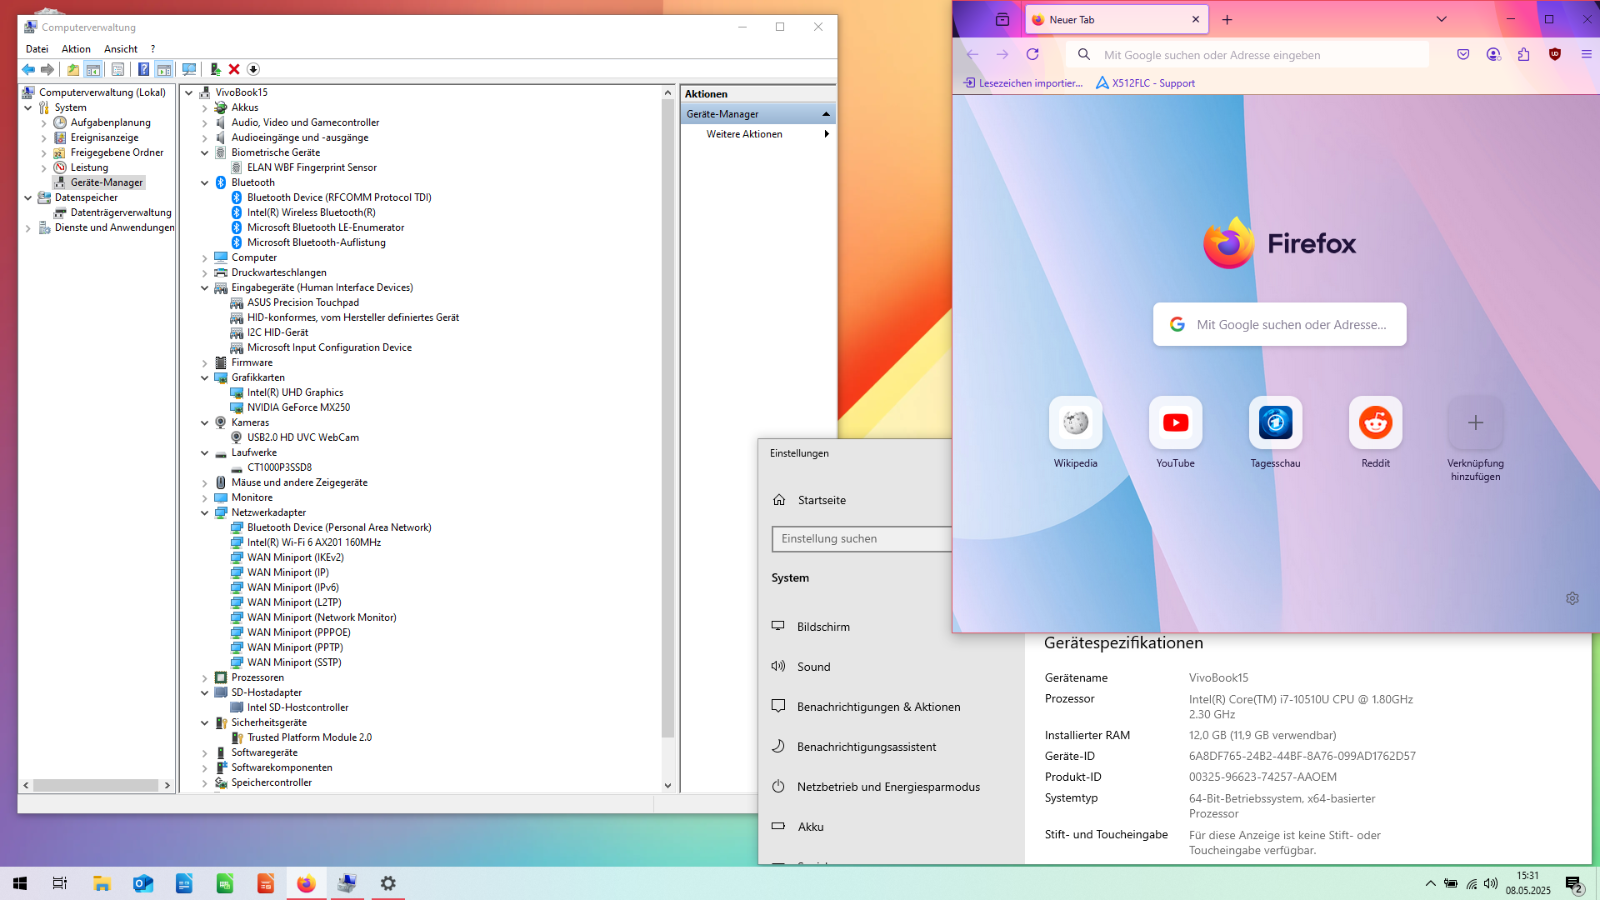Image resolution: width=1600 pixels, height=900 pixels.
Task: Collapse the Netzwerkadapter category
Action: coord(205,513)
